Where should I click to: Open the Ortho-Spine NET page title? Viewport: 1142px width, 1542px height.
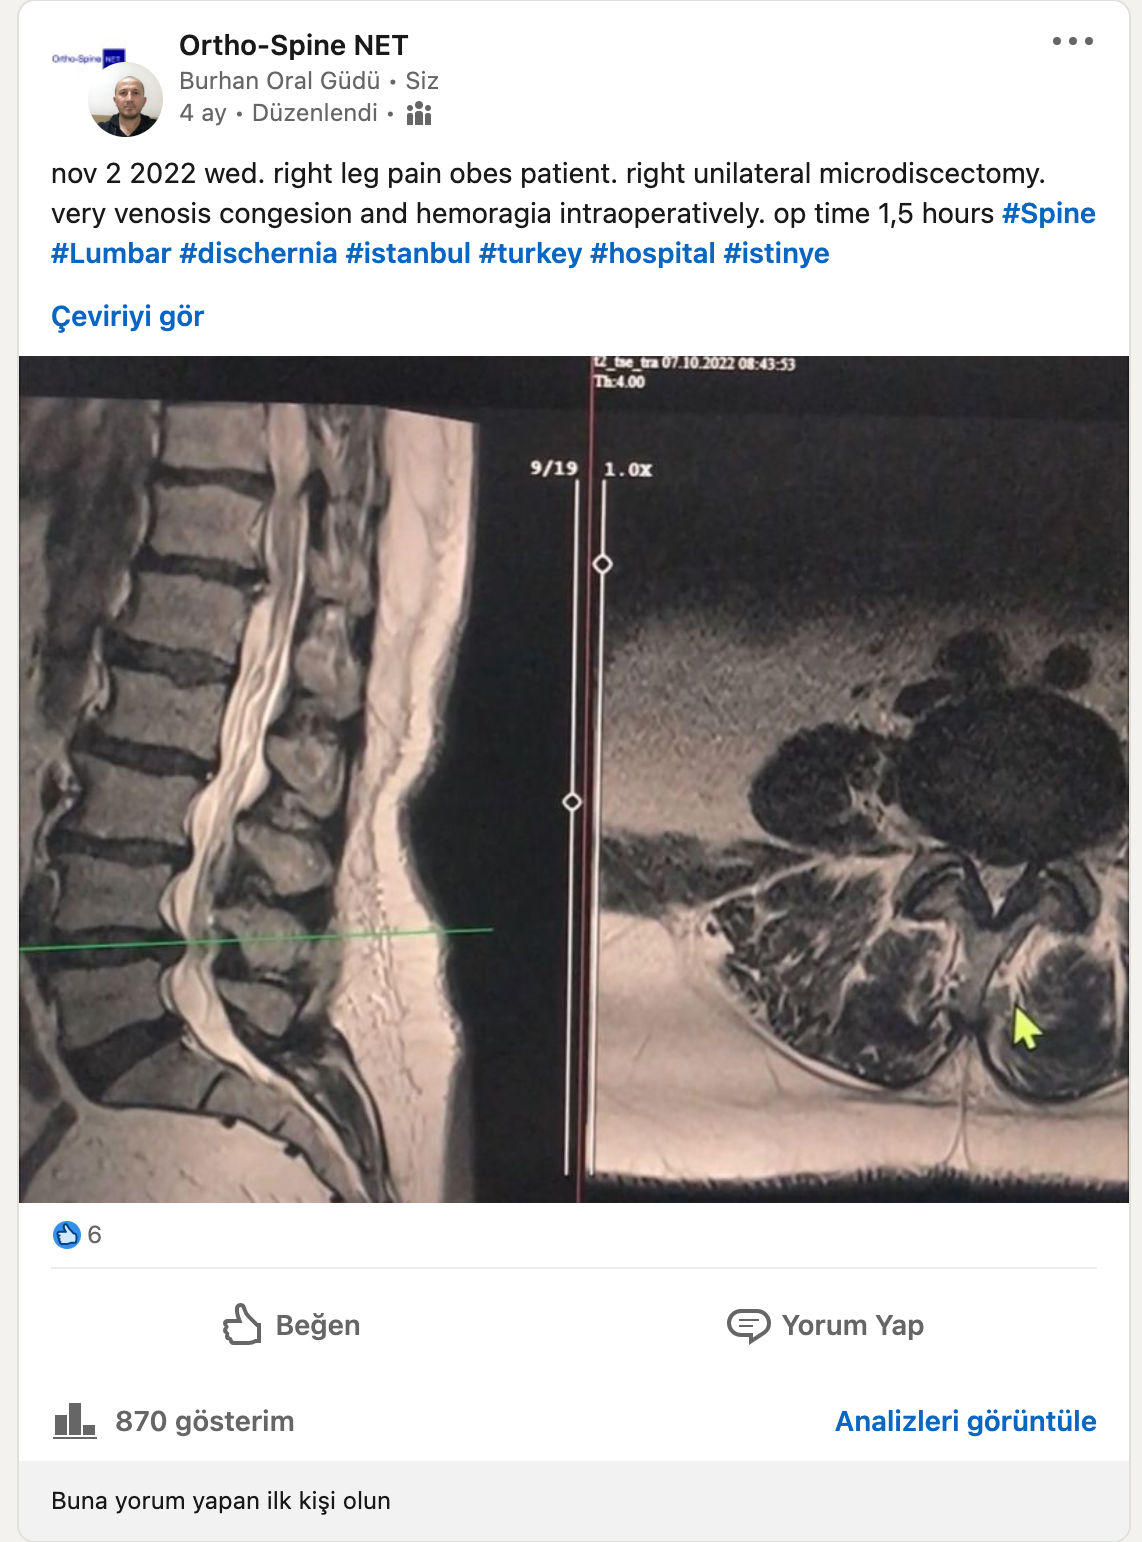293,45
